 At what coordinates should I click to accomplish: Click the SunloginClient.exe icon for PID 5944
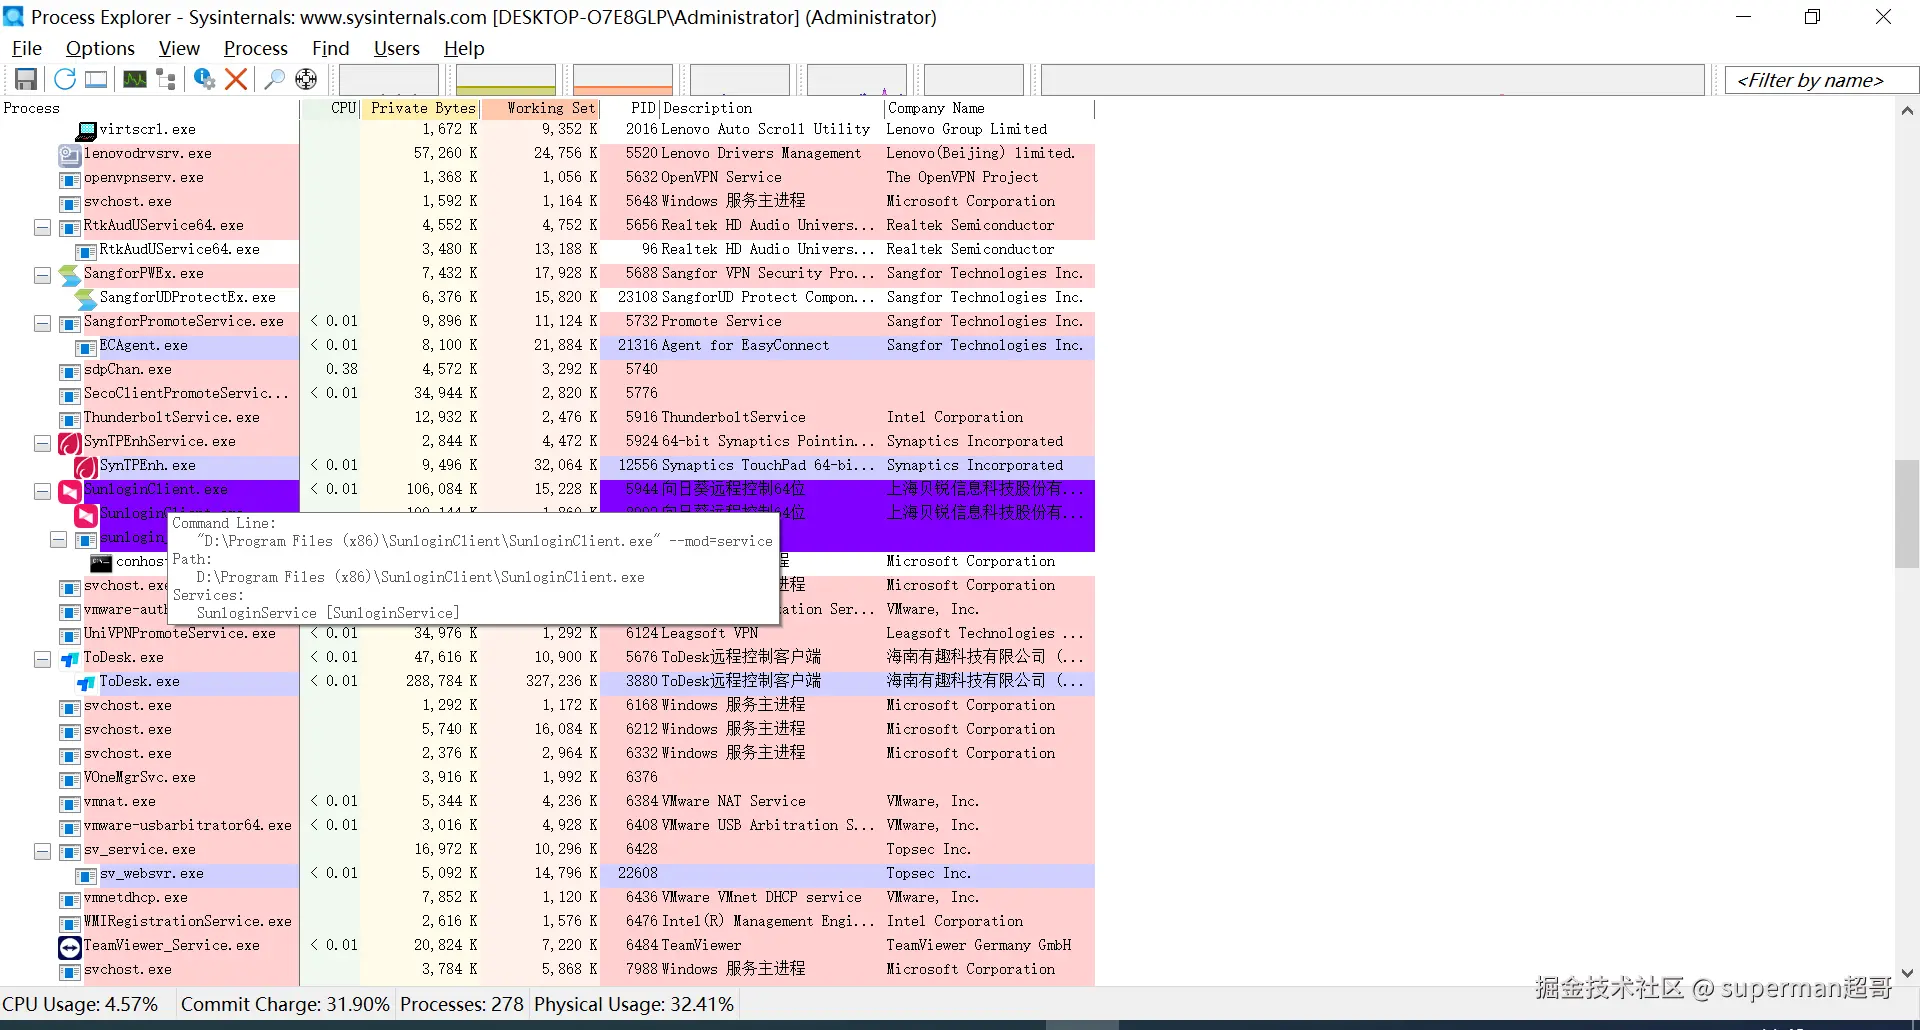pos(70,490)
